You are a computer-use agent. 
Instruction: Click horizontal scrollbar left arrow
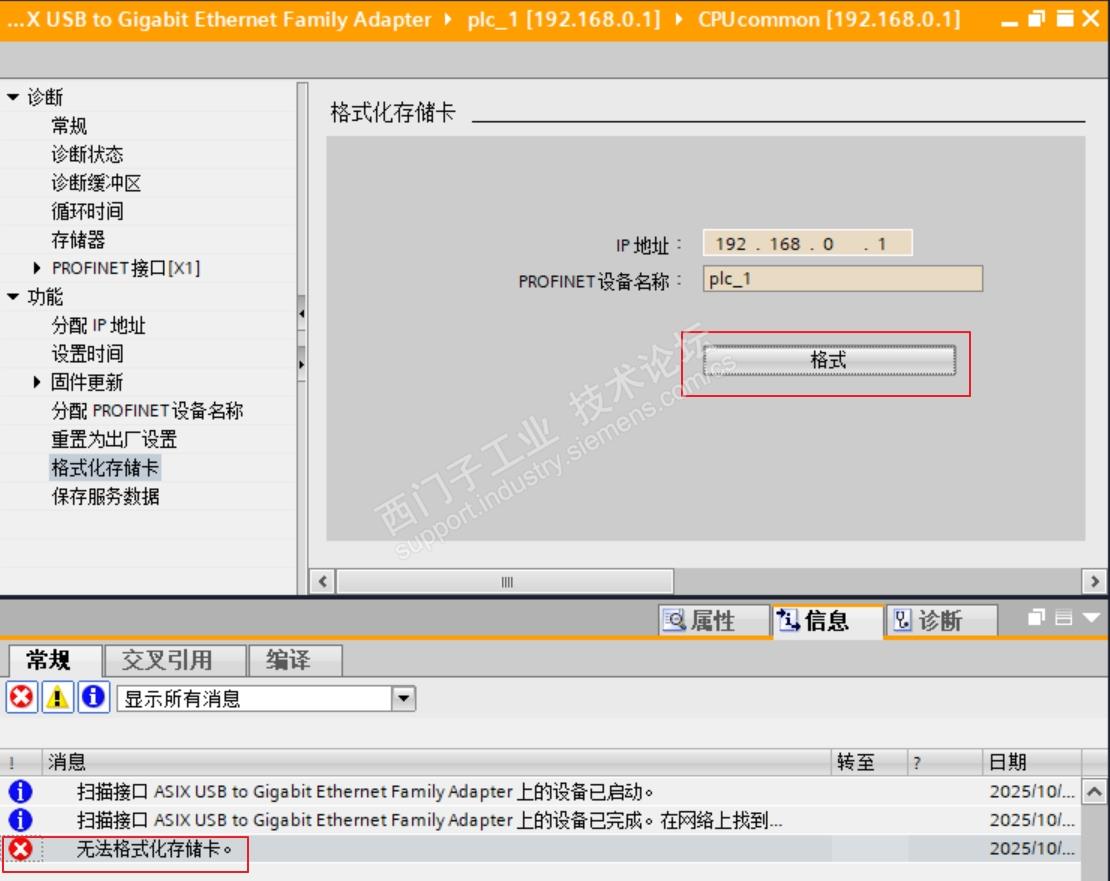[323, 582]
